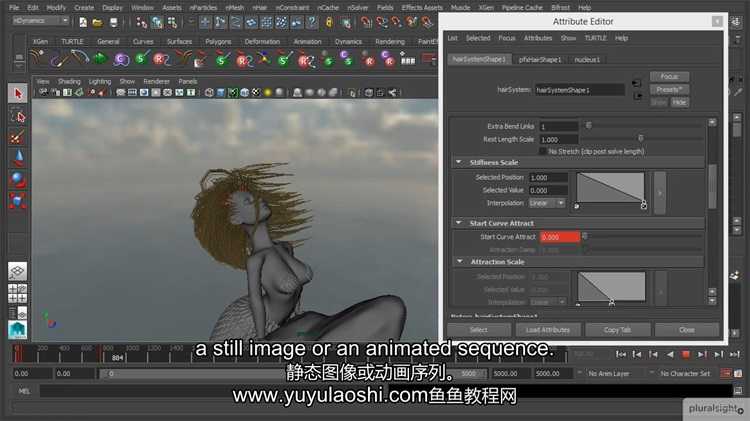Click the Hide button
This screenshot has width=750, height=421.
(x=679, y=102)
